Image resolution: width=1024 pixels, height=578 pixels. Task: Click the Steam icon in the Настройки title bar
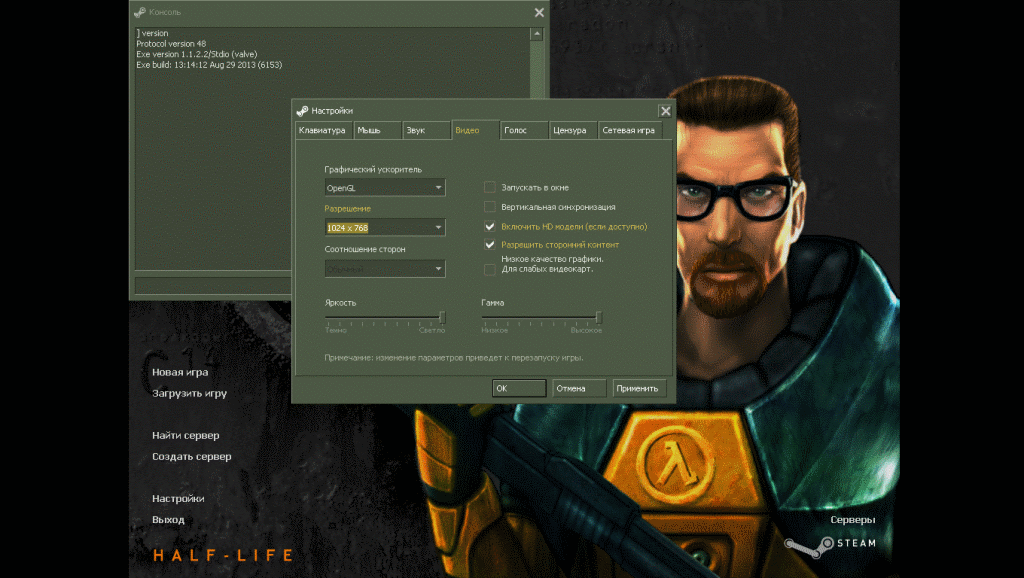[x=302, y=111]
